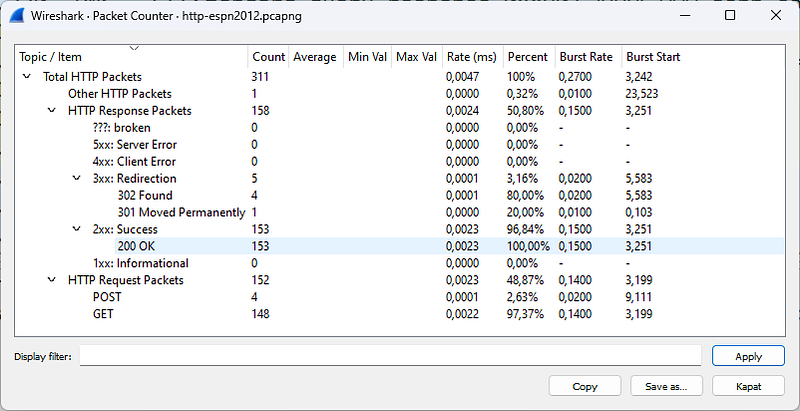Select the 4xx: Client Error row
The height and width of the screenshot is (411, 800).
click(x=399, y=162)
